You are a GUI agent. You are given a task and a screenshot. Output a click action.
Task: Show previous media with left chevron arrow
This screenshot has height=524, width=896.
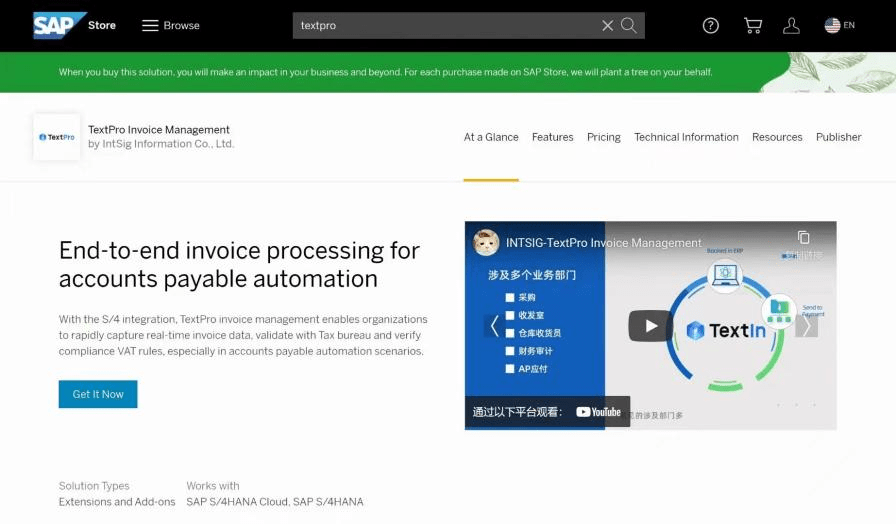[493, 326]
